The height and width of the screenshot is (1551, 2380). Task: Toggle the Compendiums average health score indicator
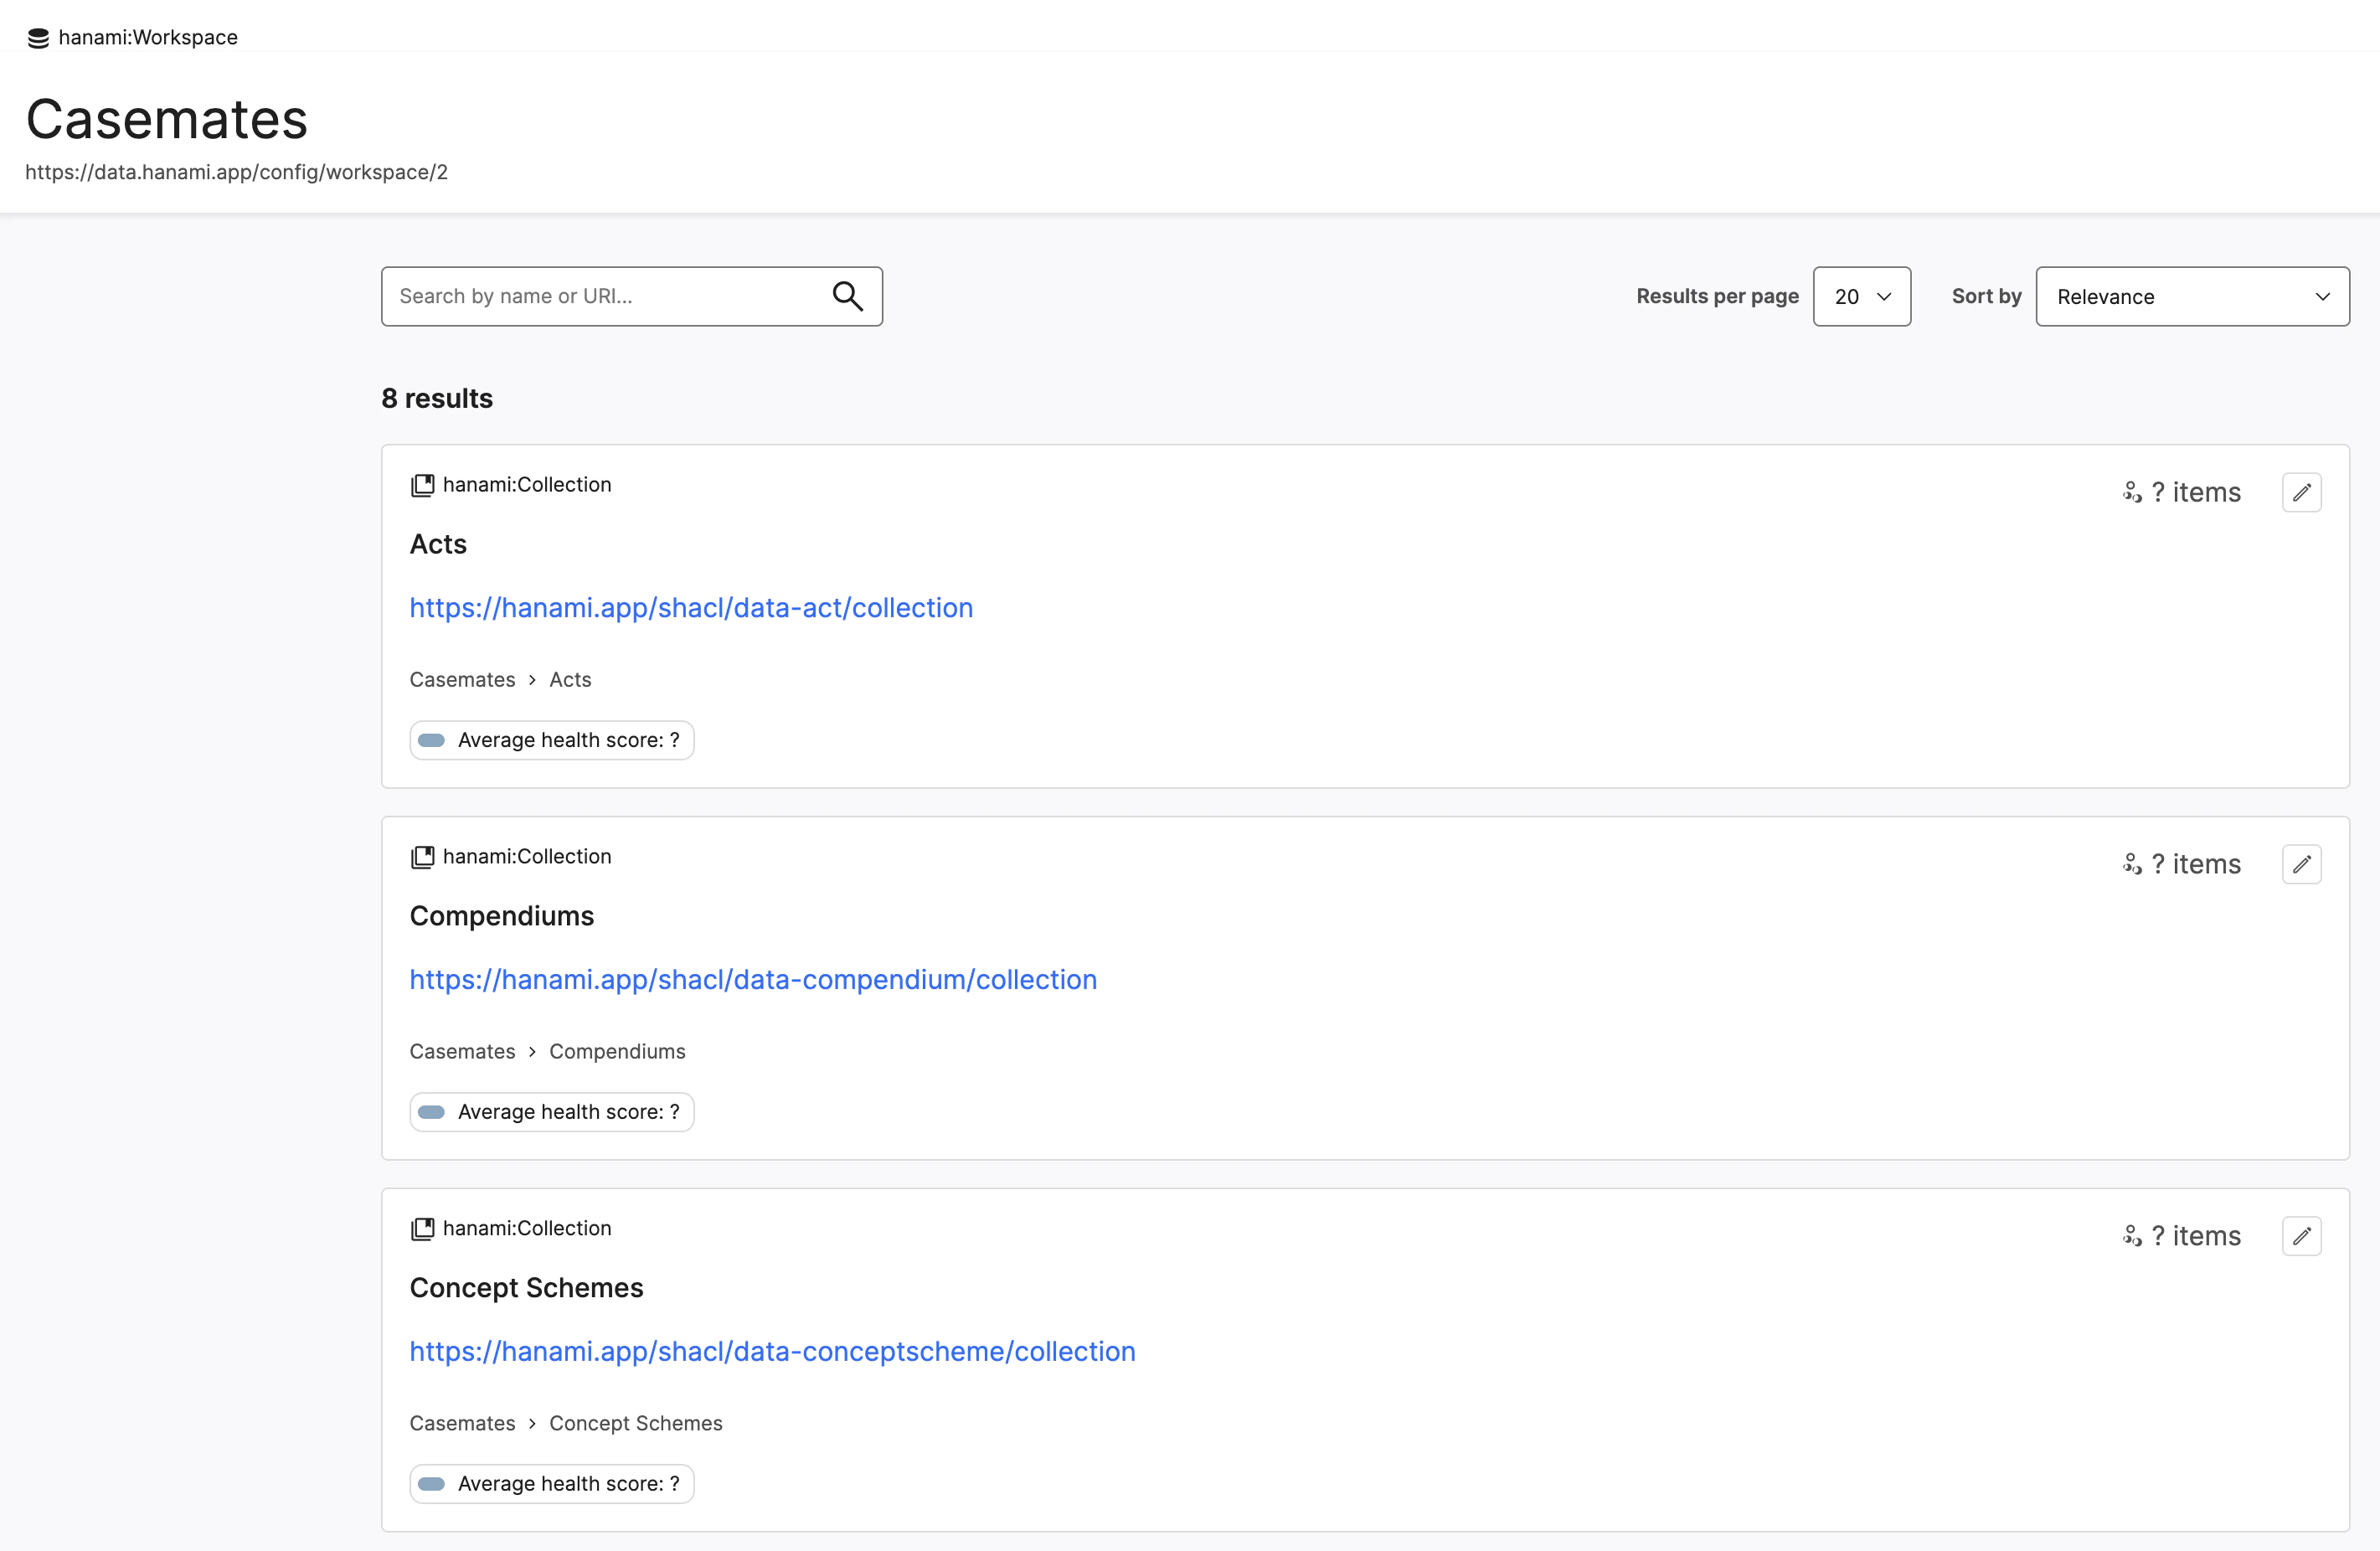tap(434, 1112)
